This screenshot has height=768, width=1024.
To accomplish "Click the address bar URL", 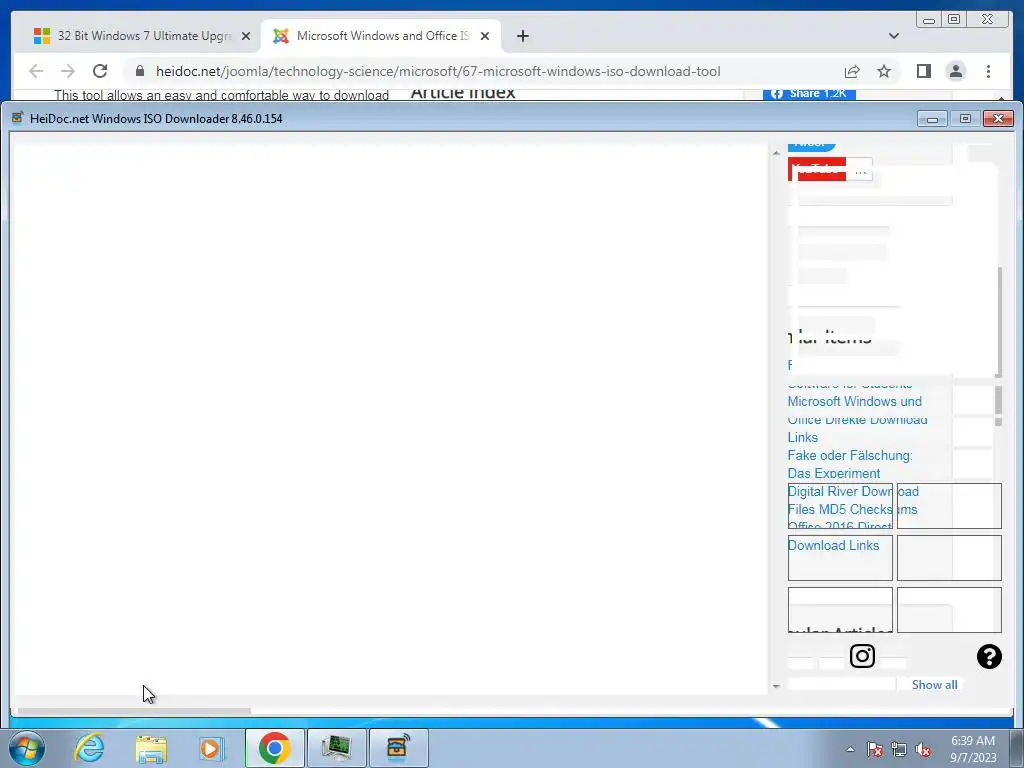I will [438, 71].
